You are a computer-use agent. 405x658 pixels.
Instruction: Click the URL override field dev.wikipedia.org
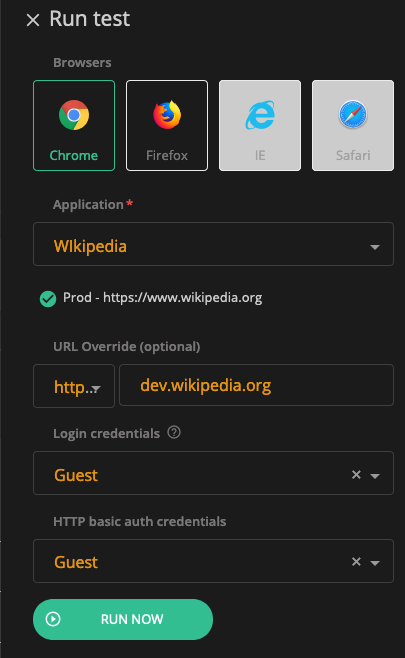[x=256, y=385]
